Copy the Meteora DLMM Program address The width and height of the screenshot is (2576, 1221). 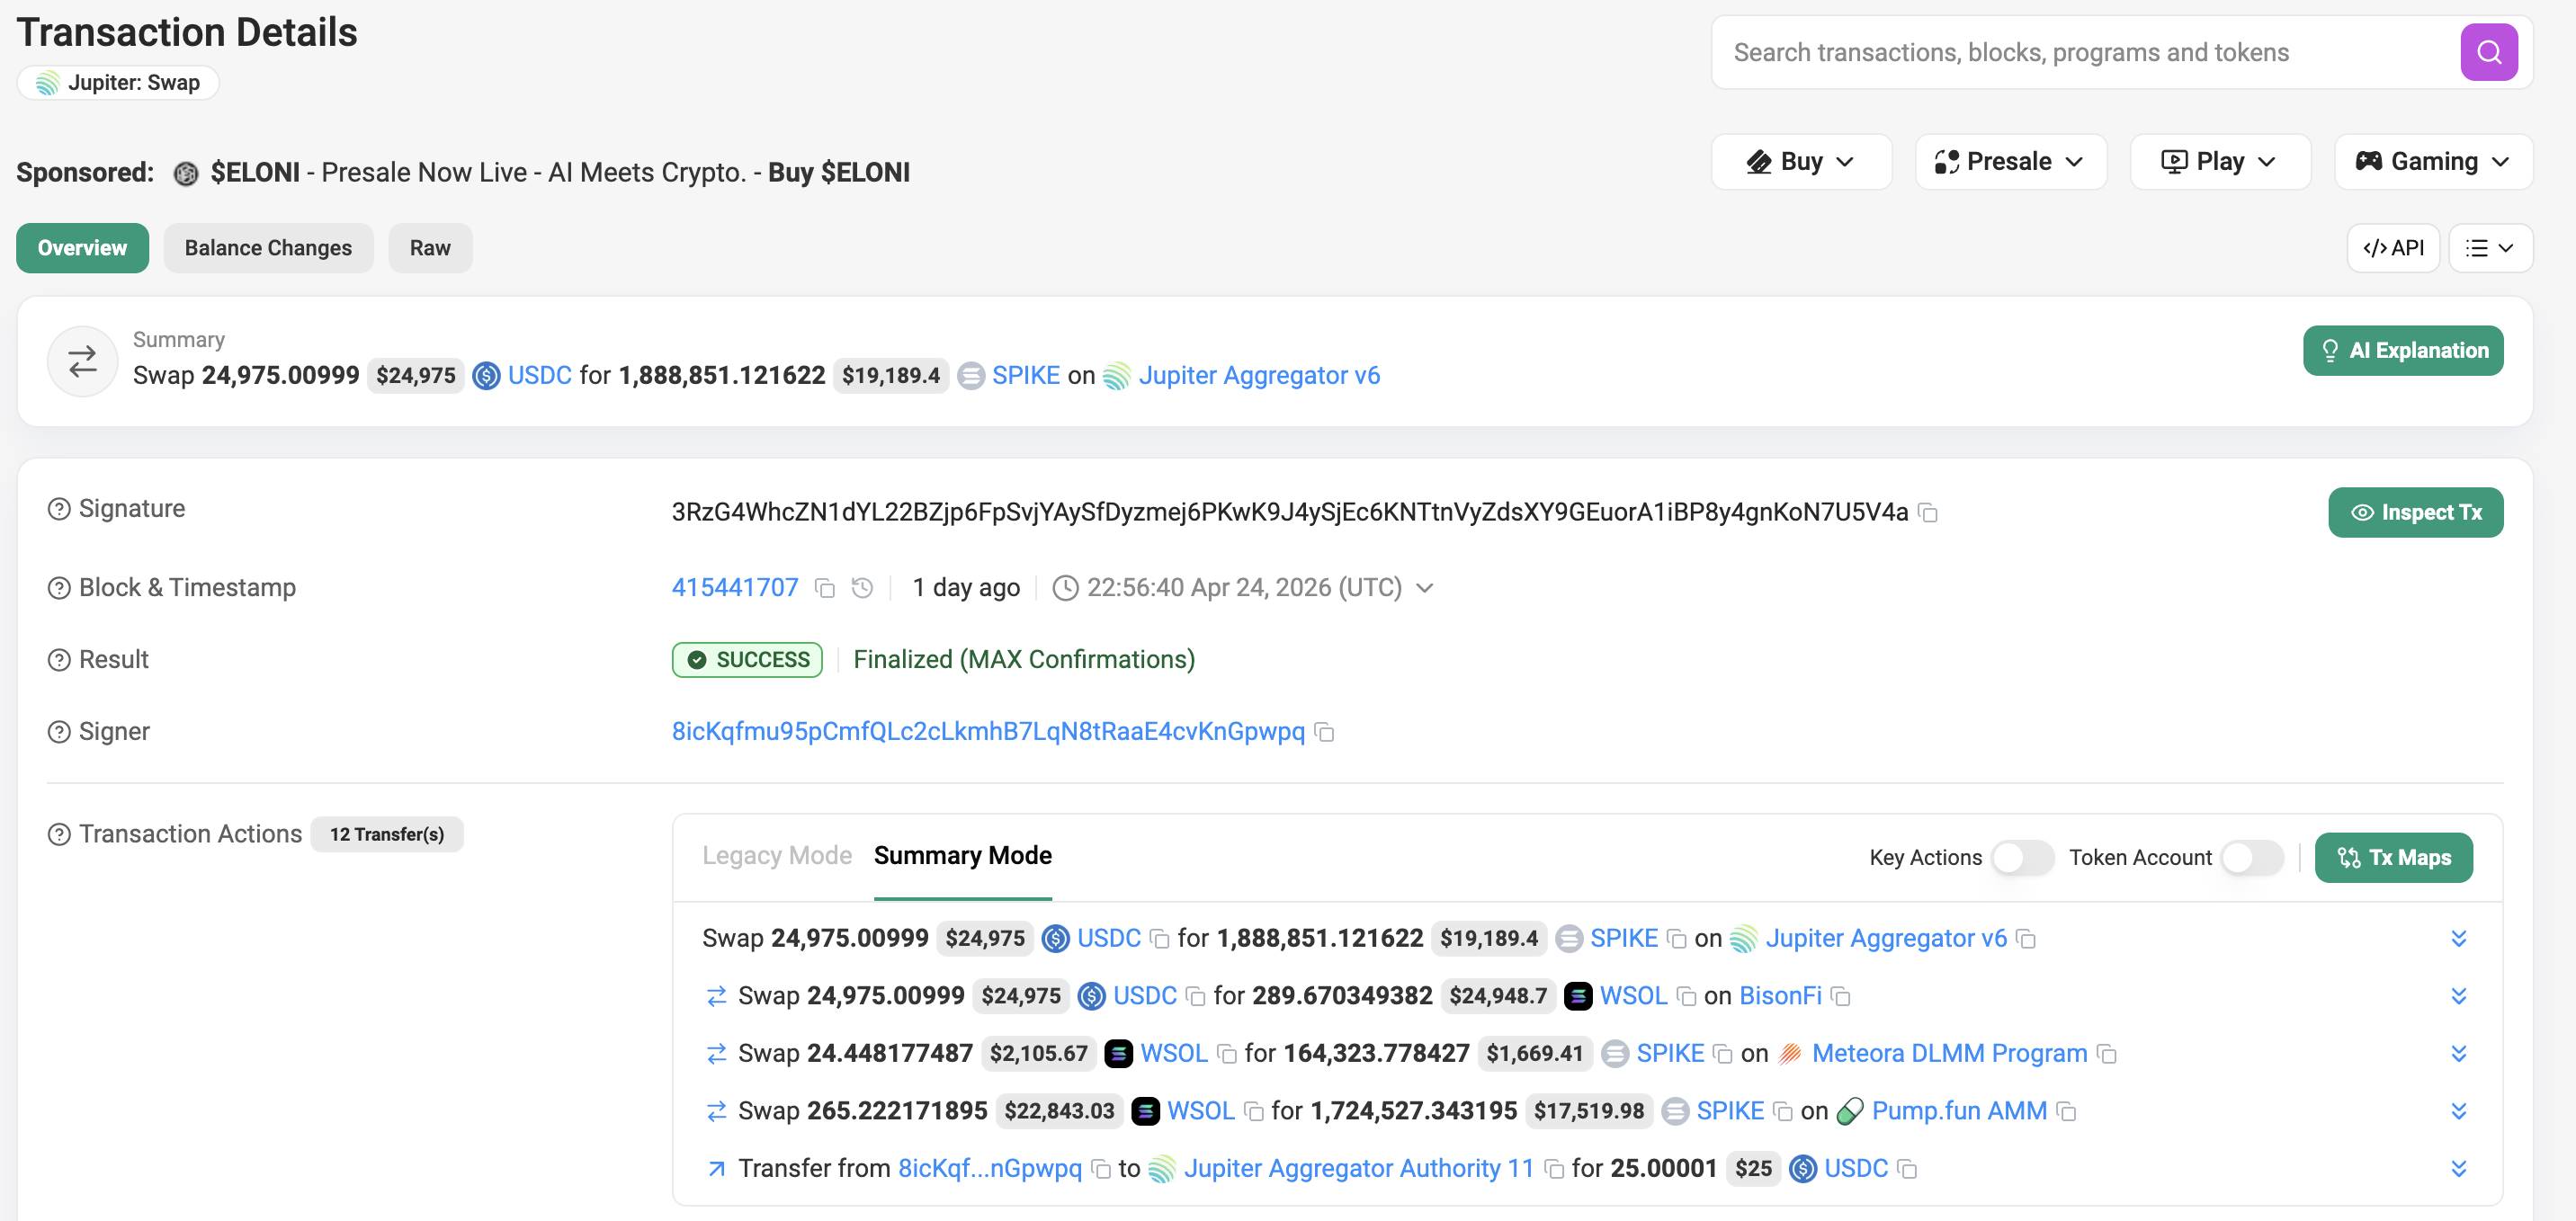(x=2108, y=1054)
